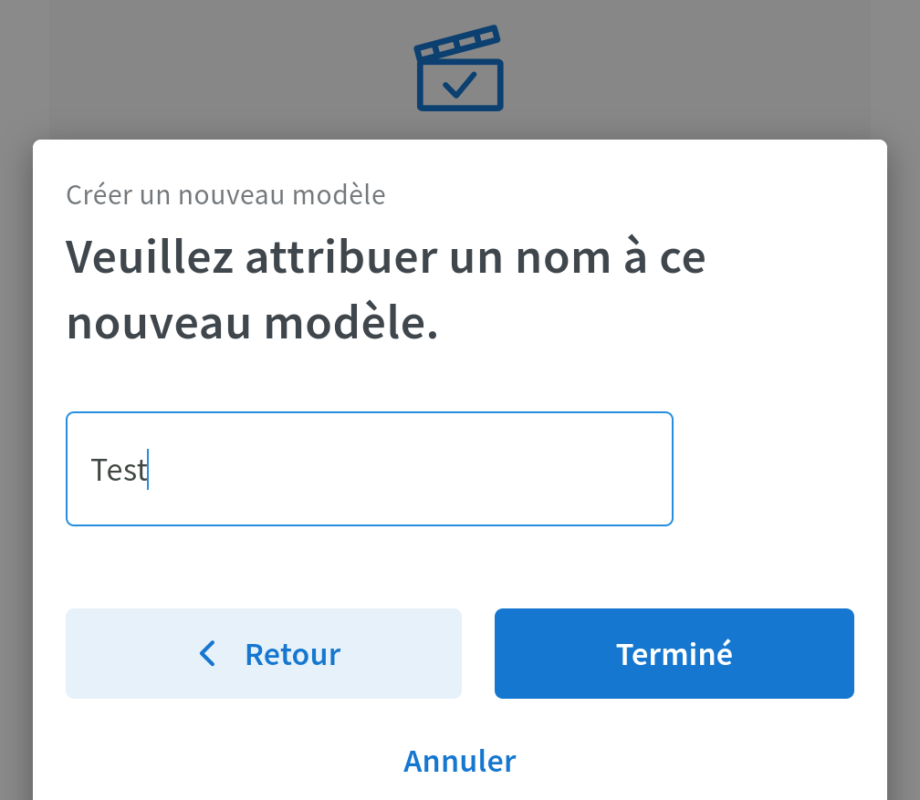Click the left chevron icon beside Retour
The width and height of the screenshot is (920, 800).
coord(208,654)
